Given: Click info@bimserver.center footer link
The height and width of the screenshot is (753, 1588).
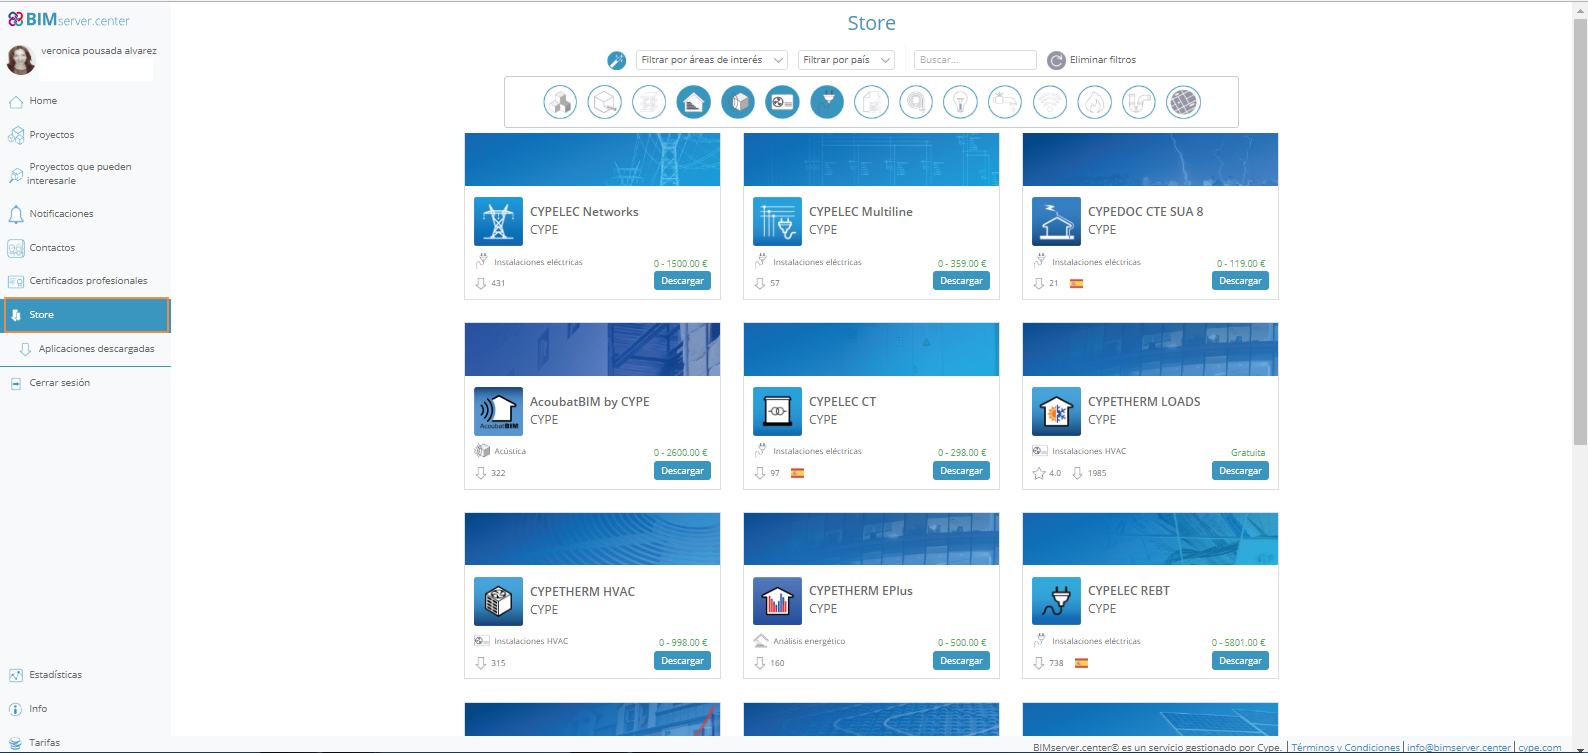Looking at the screenshot, I should tap(1459, 747).
